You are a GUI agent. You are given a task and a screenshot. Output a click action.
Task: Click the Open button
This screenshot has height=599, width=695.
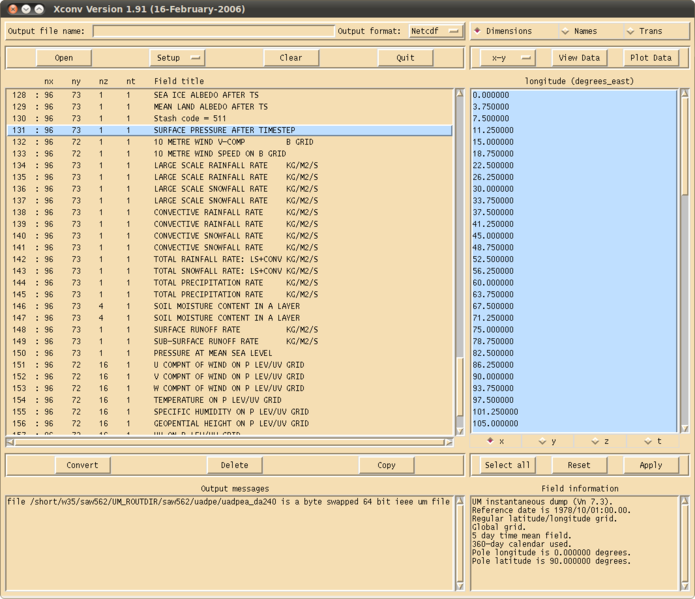(64, 58)
